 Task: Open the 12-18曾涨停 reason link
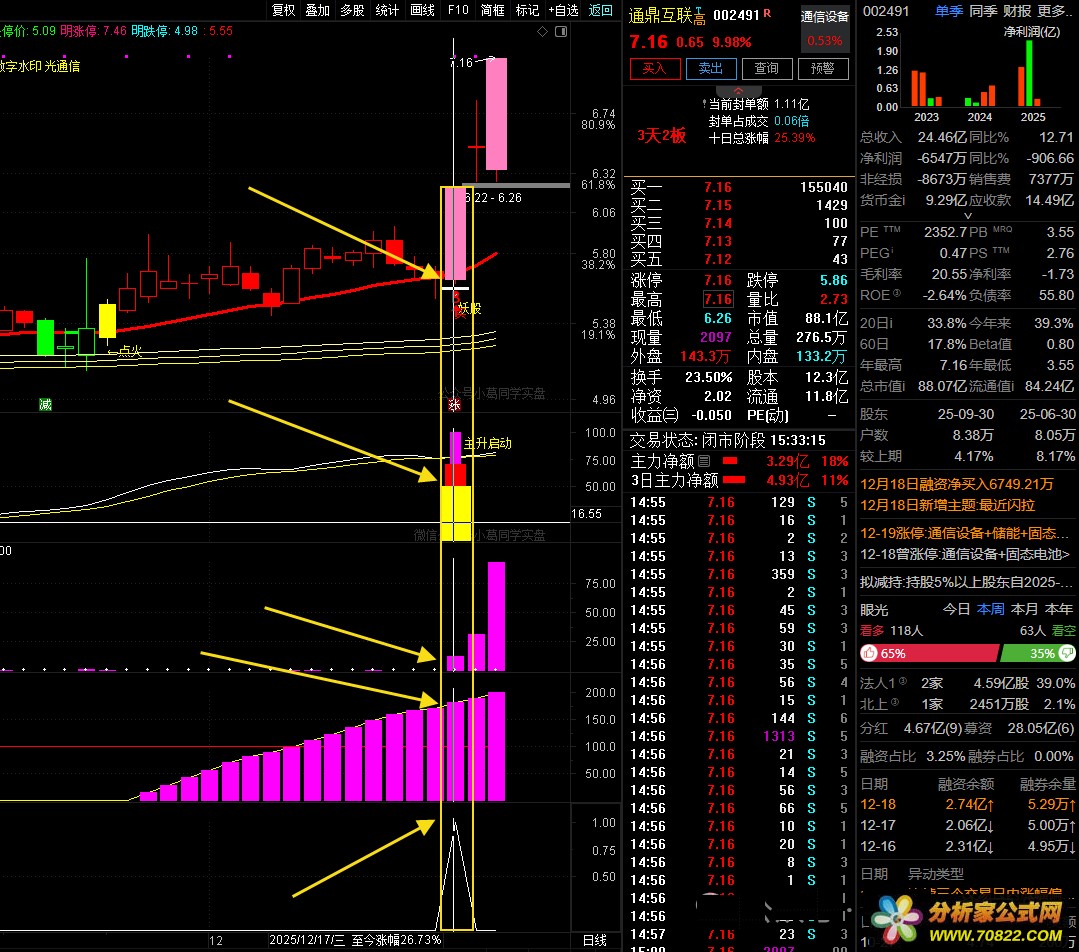click(x=965, y=554)
